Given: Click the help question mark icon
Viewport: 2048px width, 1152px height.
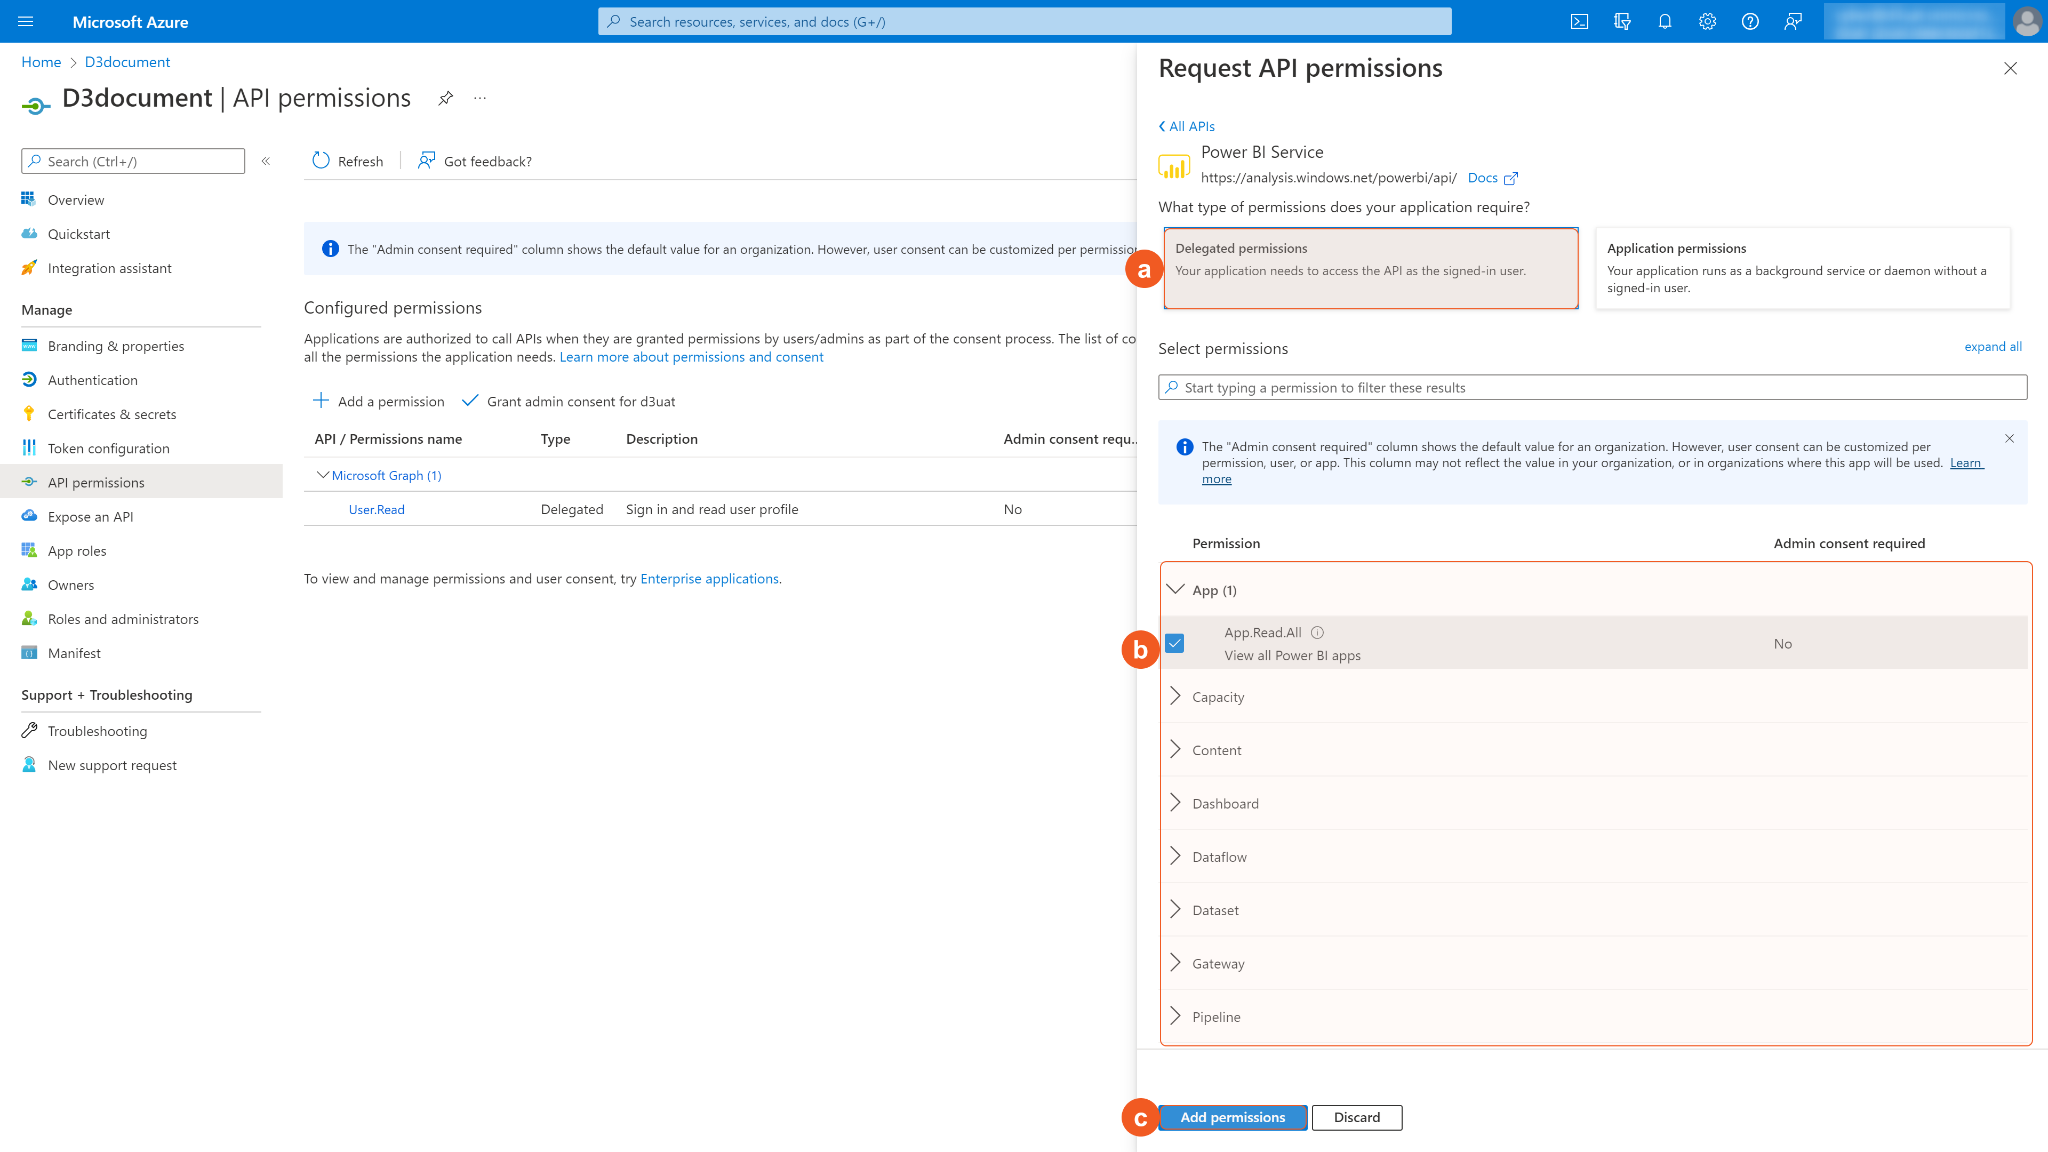Looking at the screenshot, I should 1750,21.
